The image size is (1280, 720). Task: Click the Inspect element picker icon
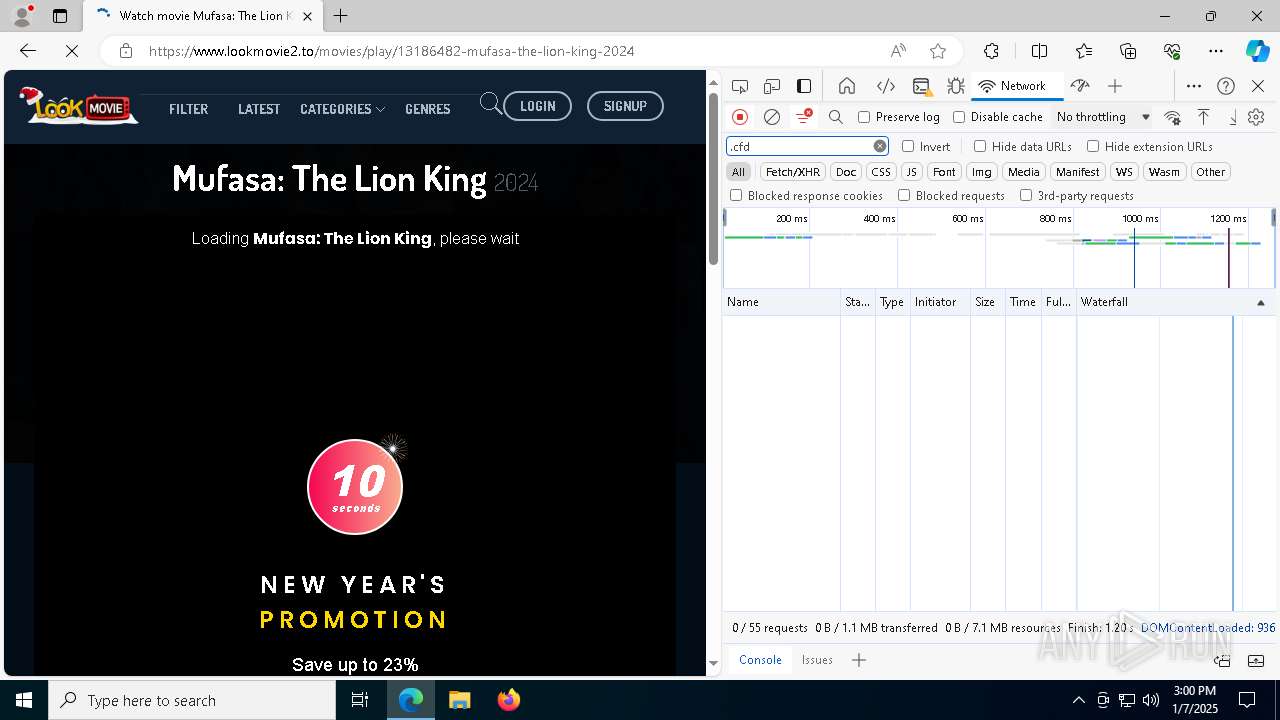point(740,86)
